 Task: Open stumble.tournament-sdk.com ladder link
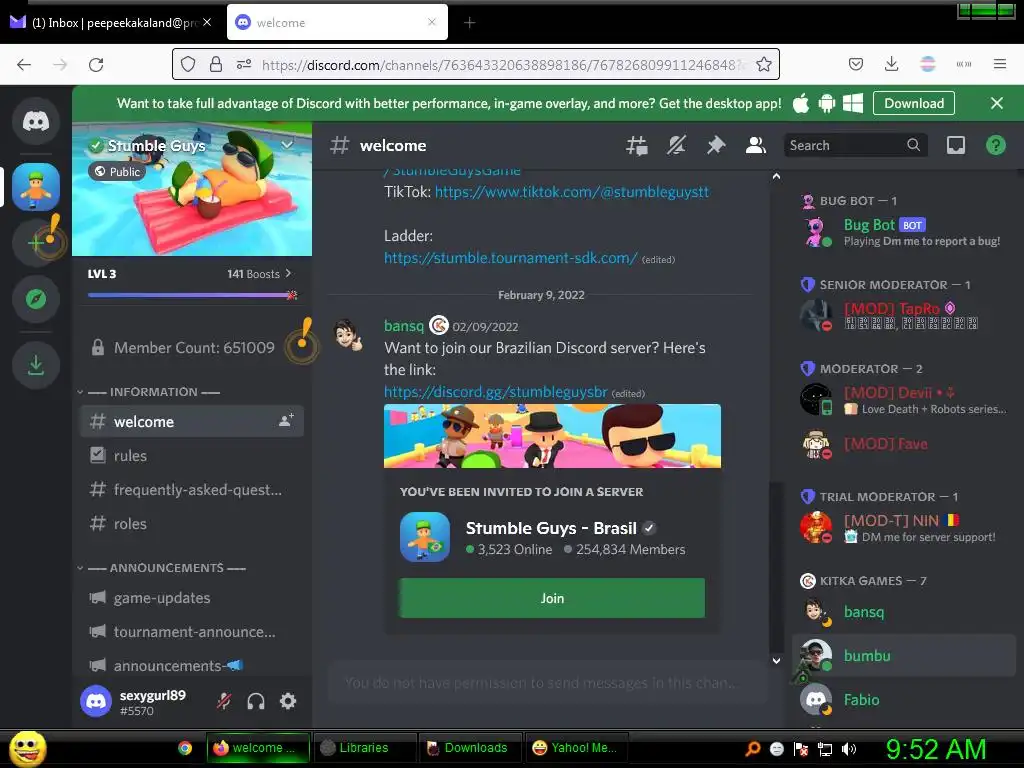[510, 258]
